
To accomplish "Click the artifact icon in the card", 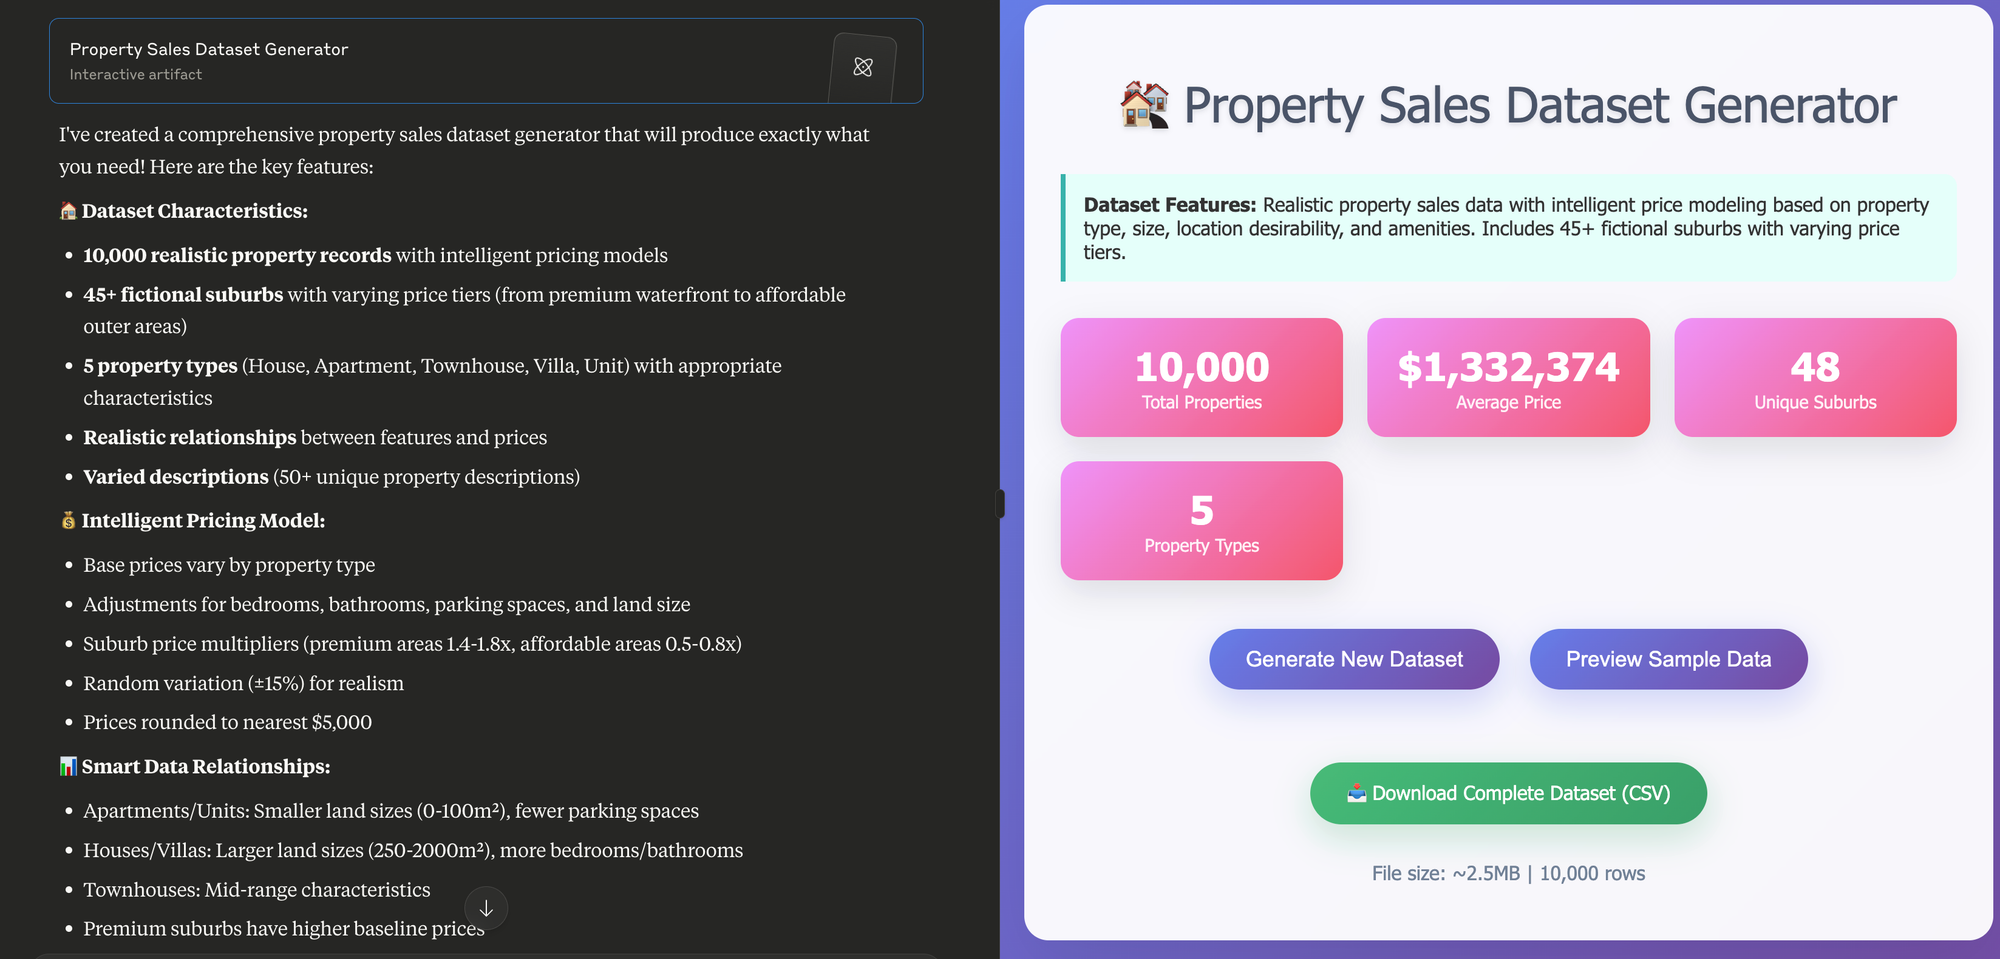I will coord(863,67).
